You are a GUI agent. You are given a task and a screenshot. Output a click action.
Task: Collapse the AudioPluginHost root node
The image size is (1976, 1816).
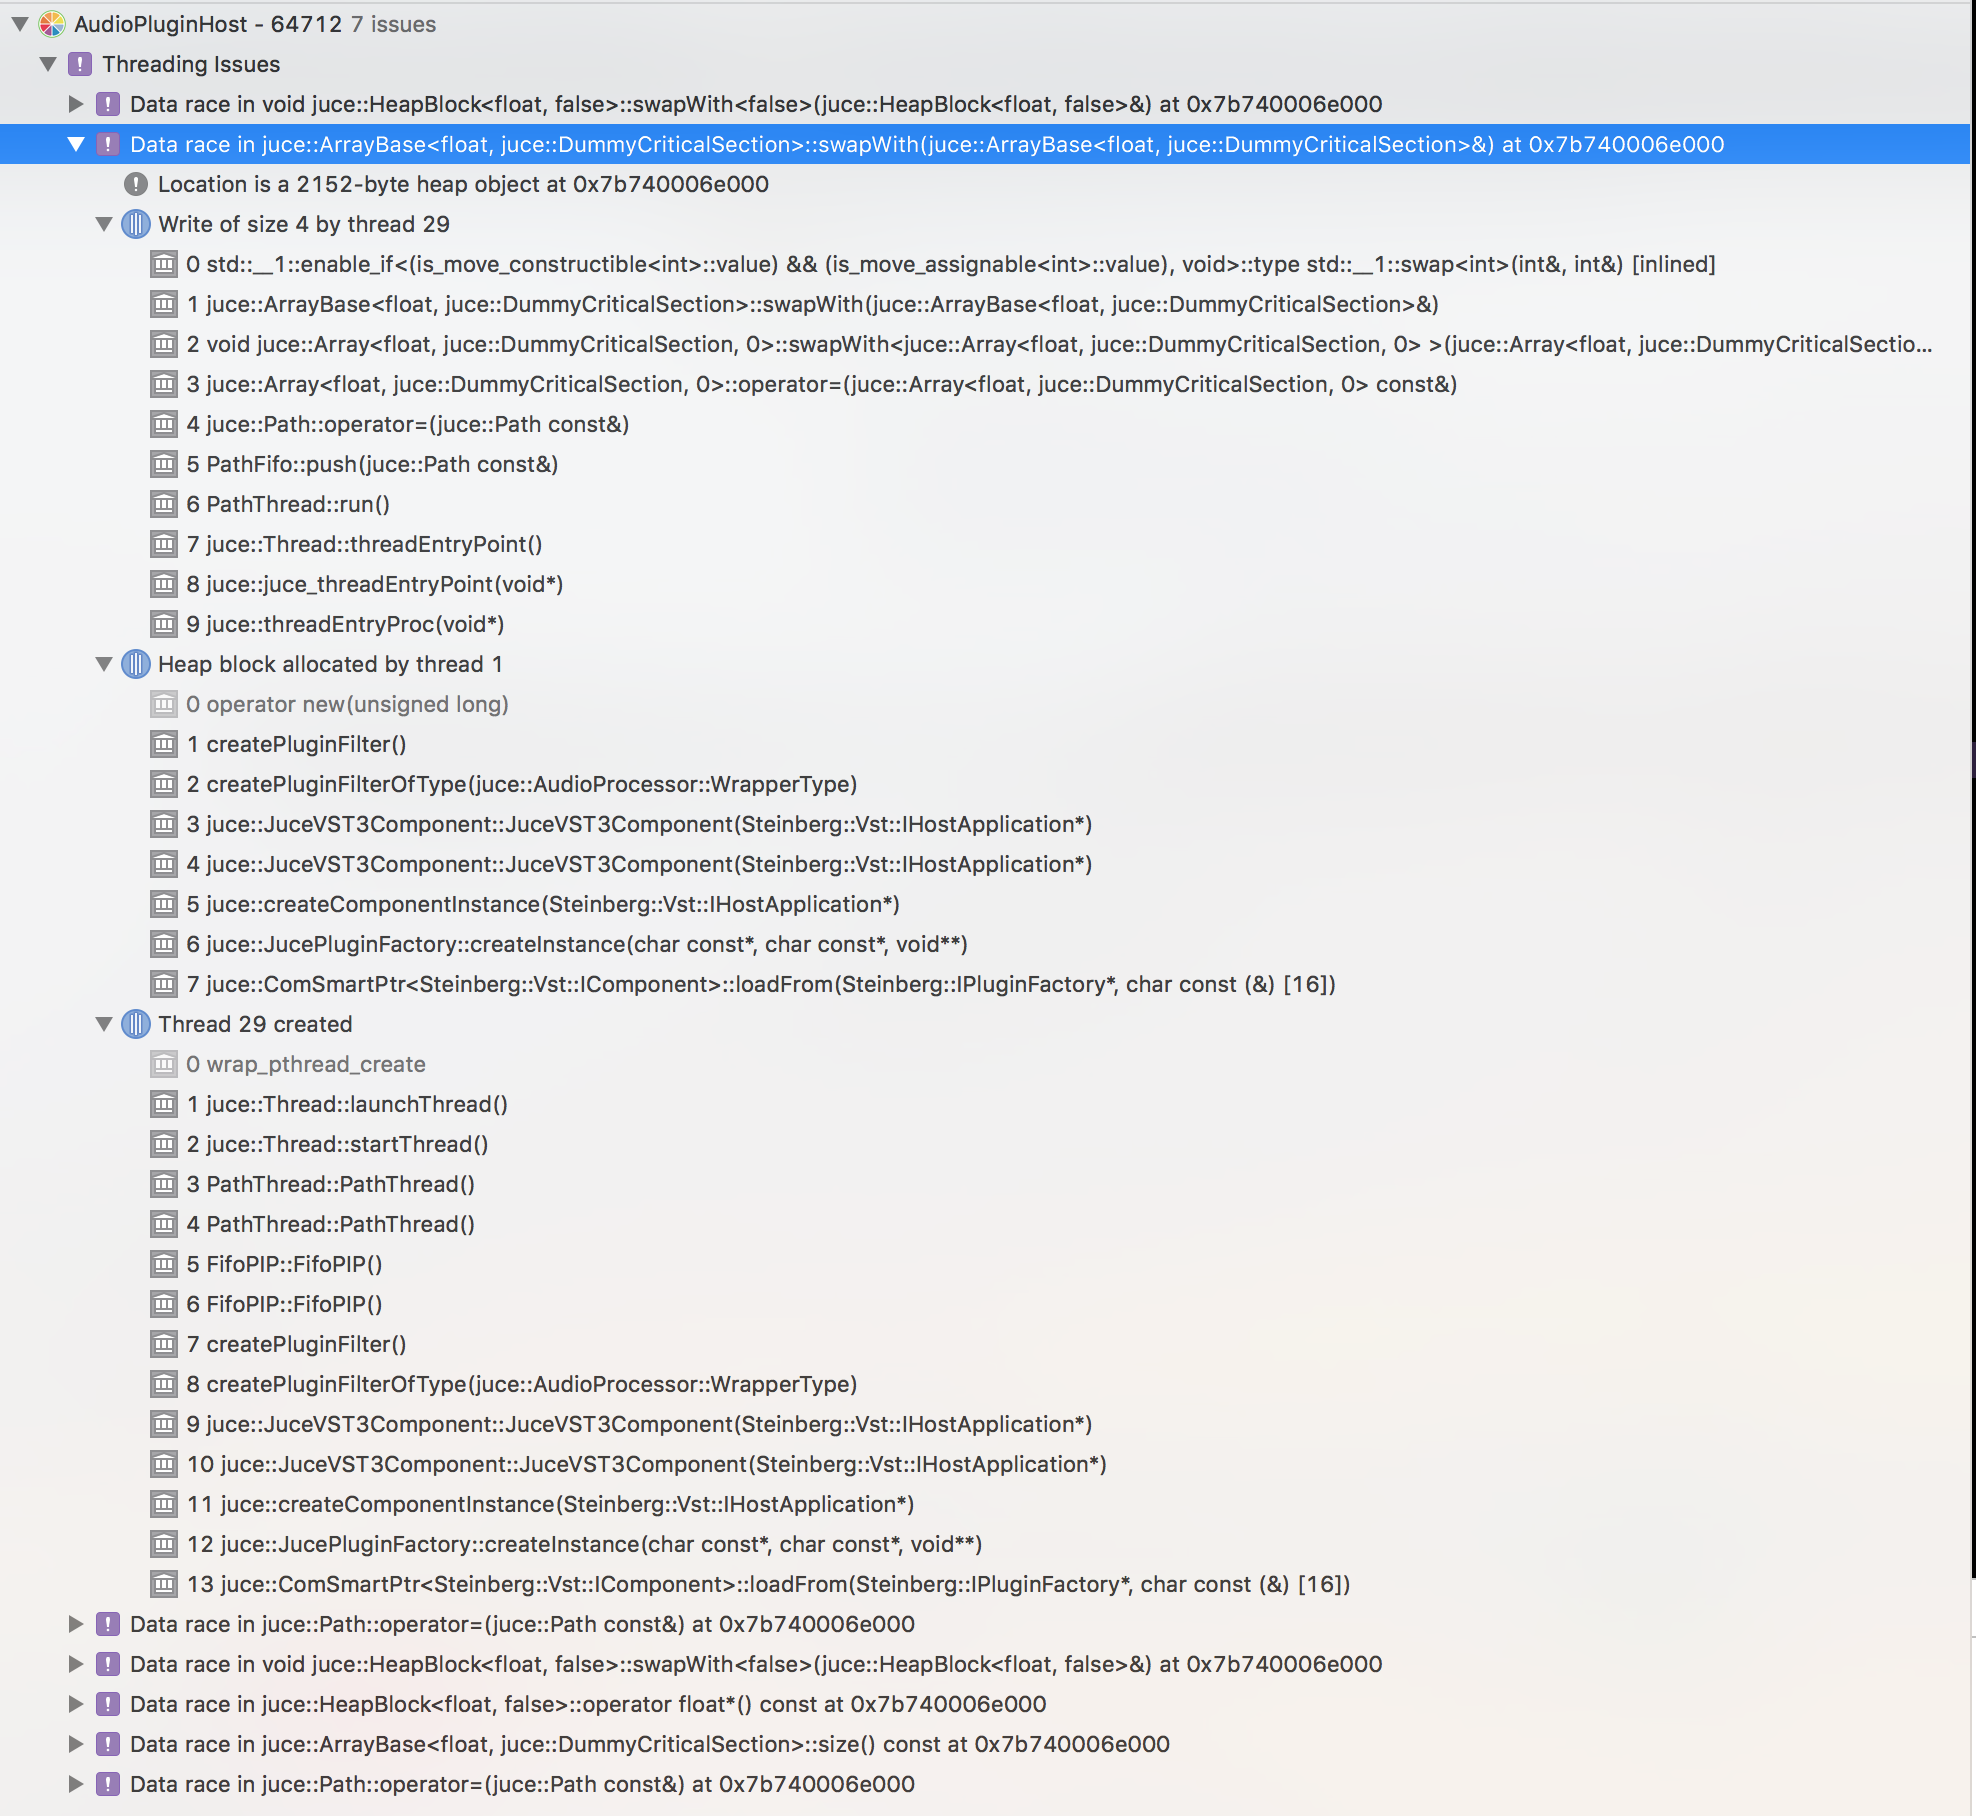20,24
